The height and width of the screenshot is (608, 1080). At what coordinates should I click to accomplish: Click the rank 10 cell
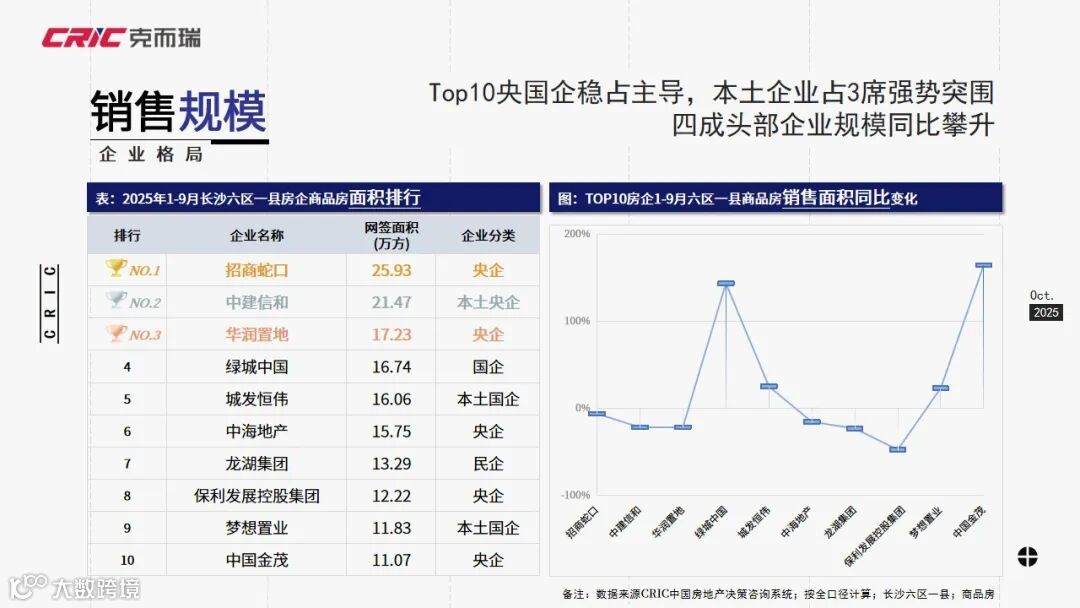click(x=127, y=560)
